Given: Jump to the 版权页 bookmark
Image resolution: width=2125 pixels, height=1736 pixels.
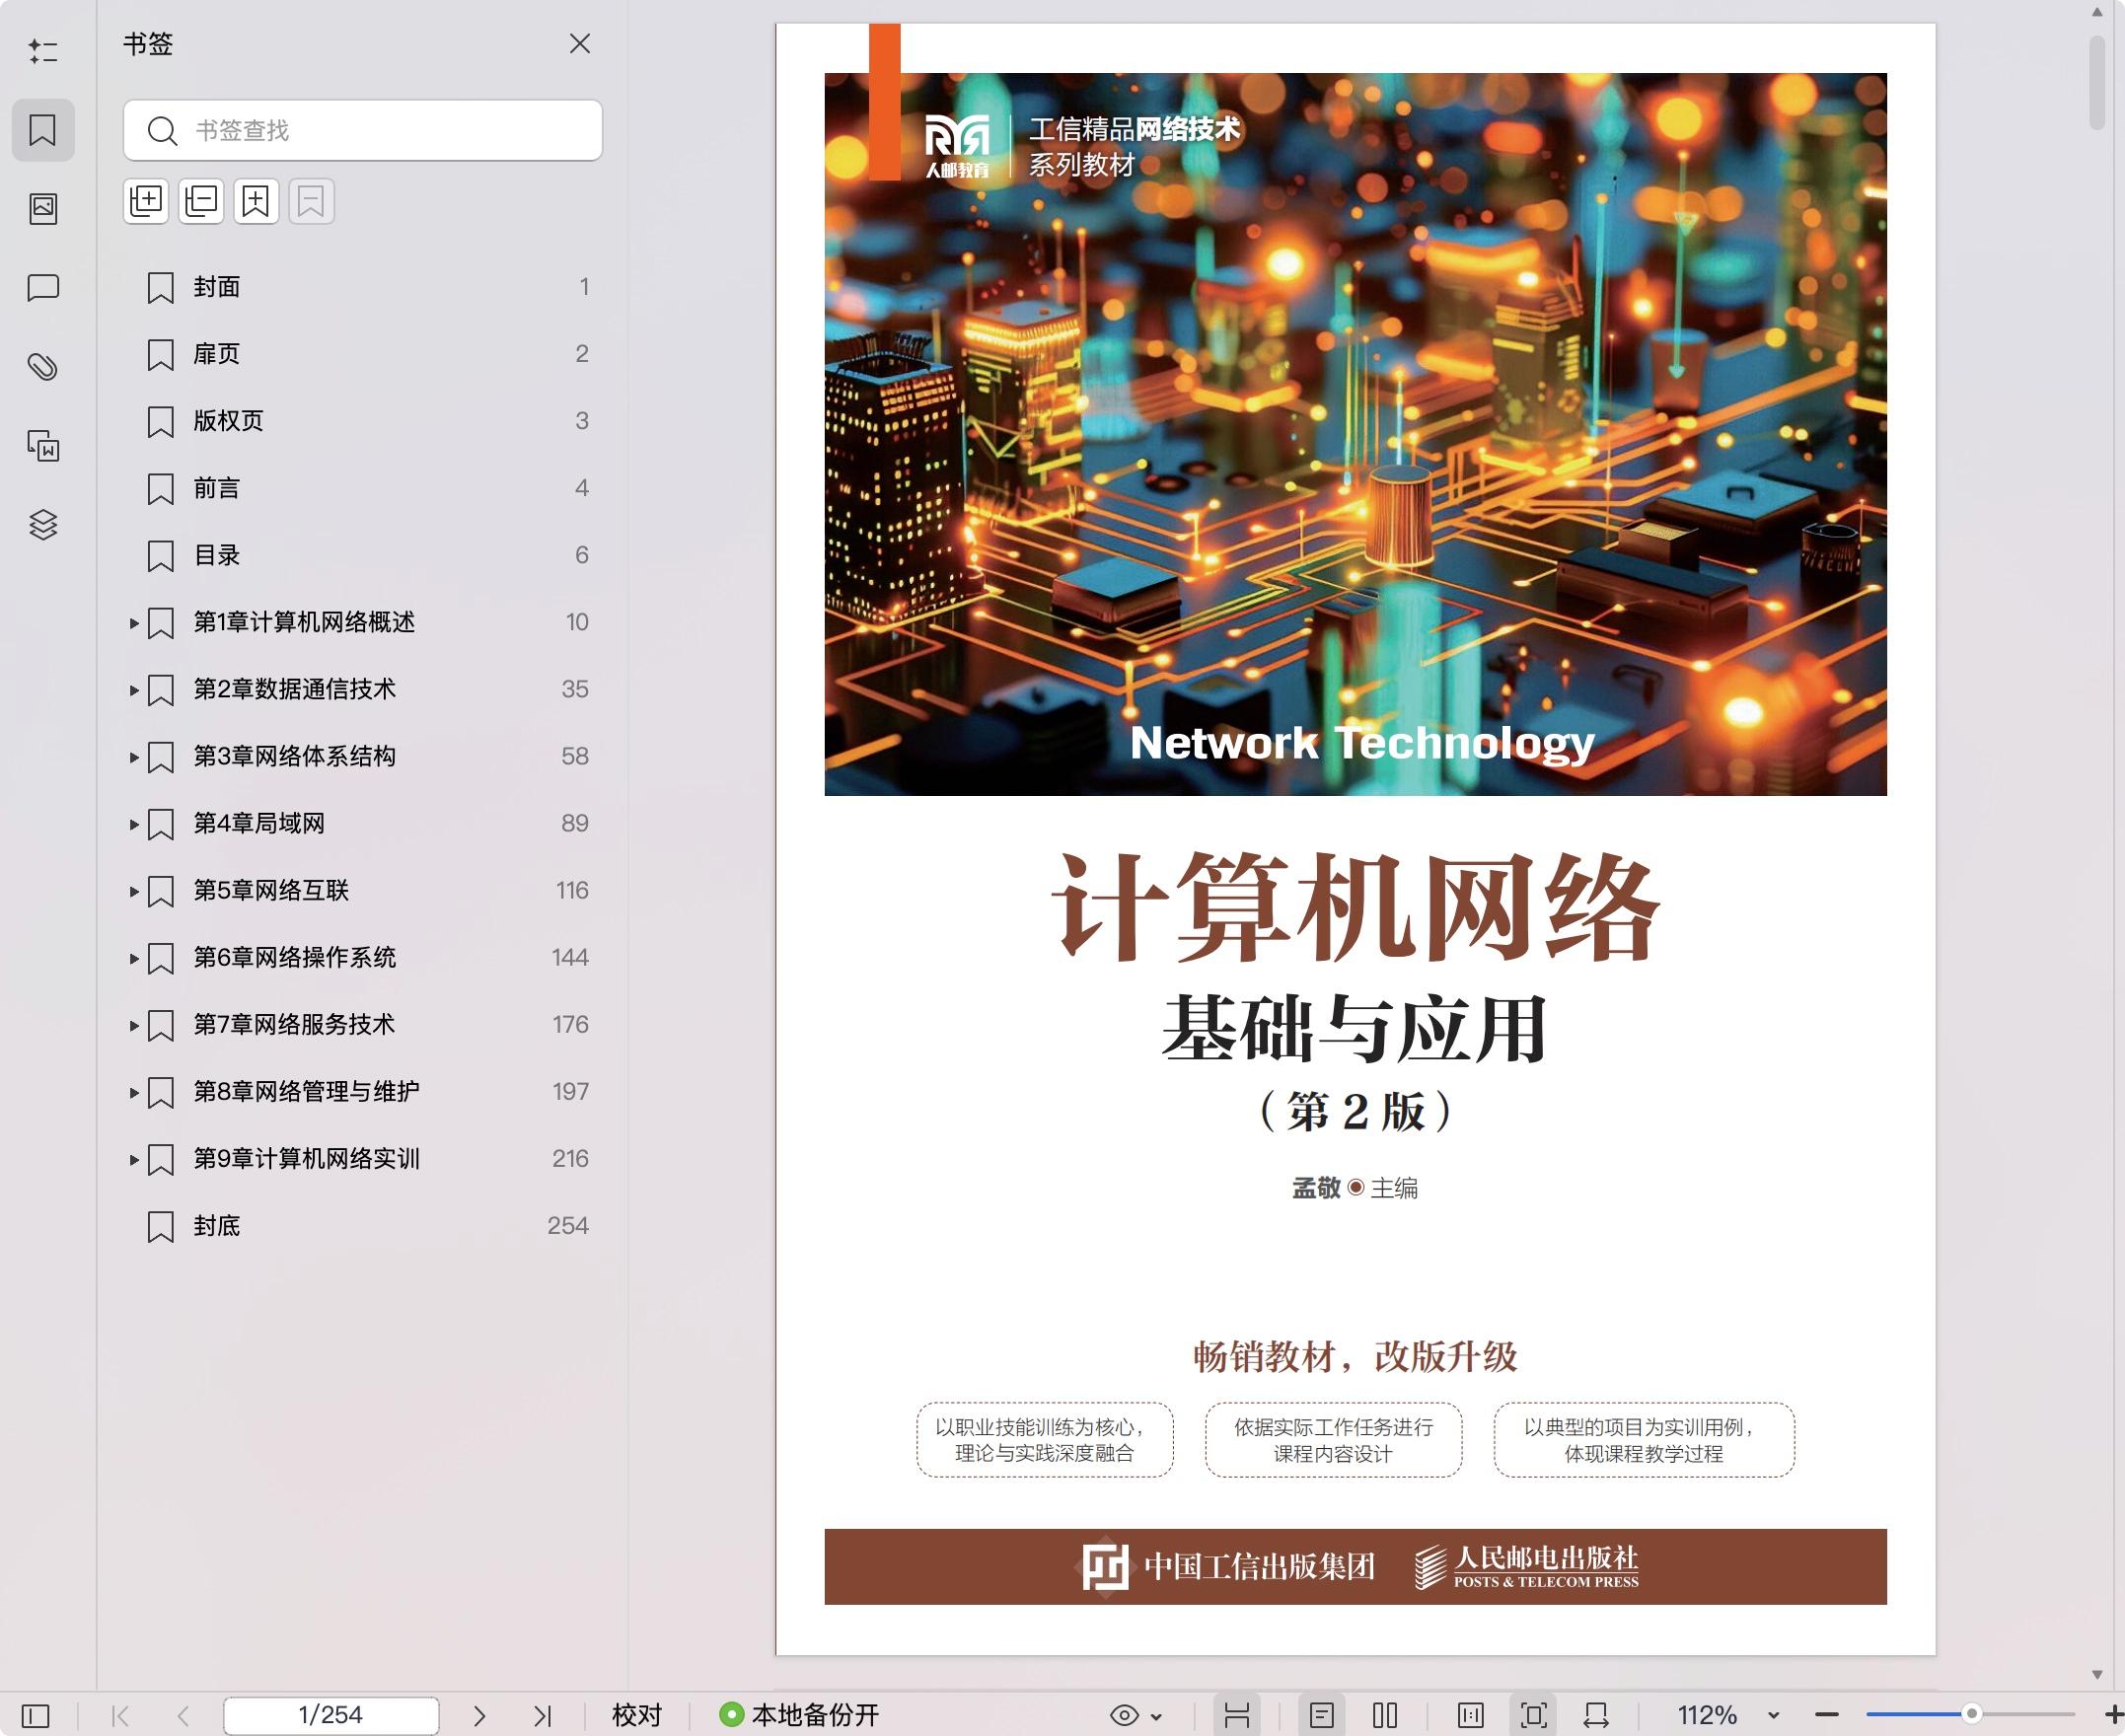Looking at the screenshot, I should pos(363,421).
